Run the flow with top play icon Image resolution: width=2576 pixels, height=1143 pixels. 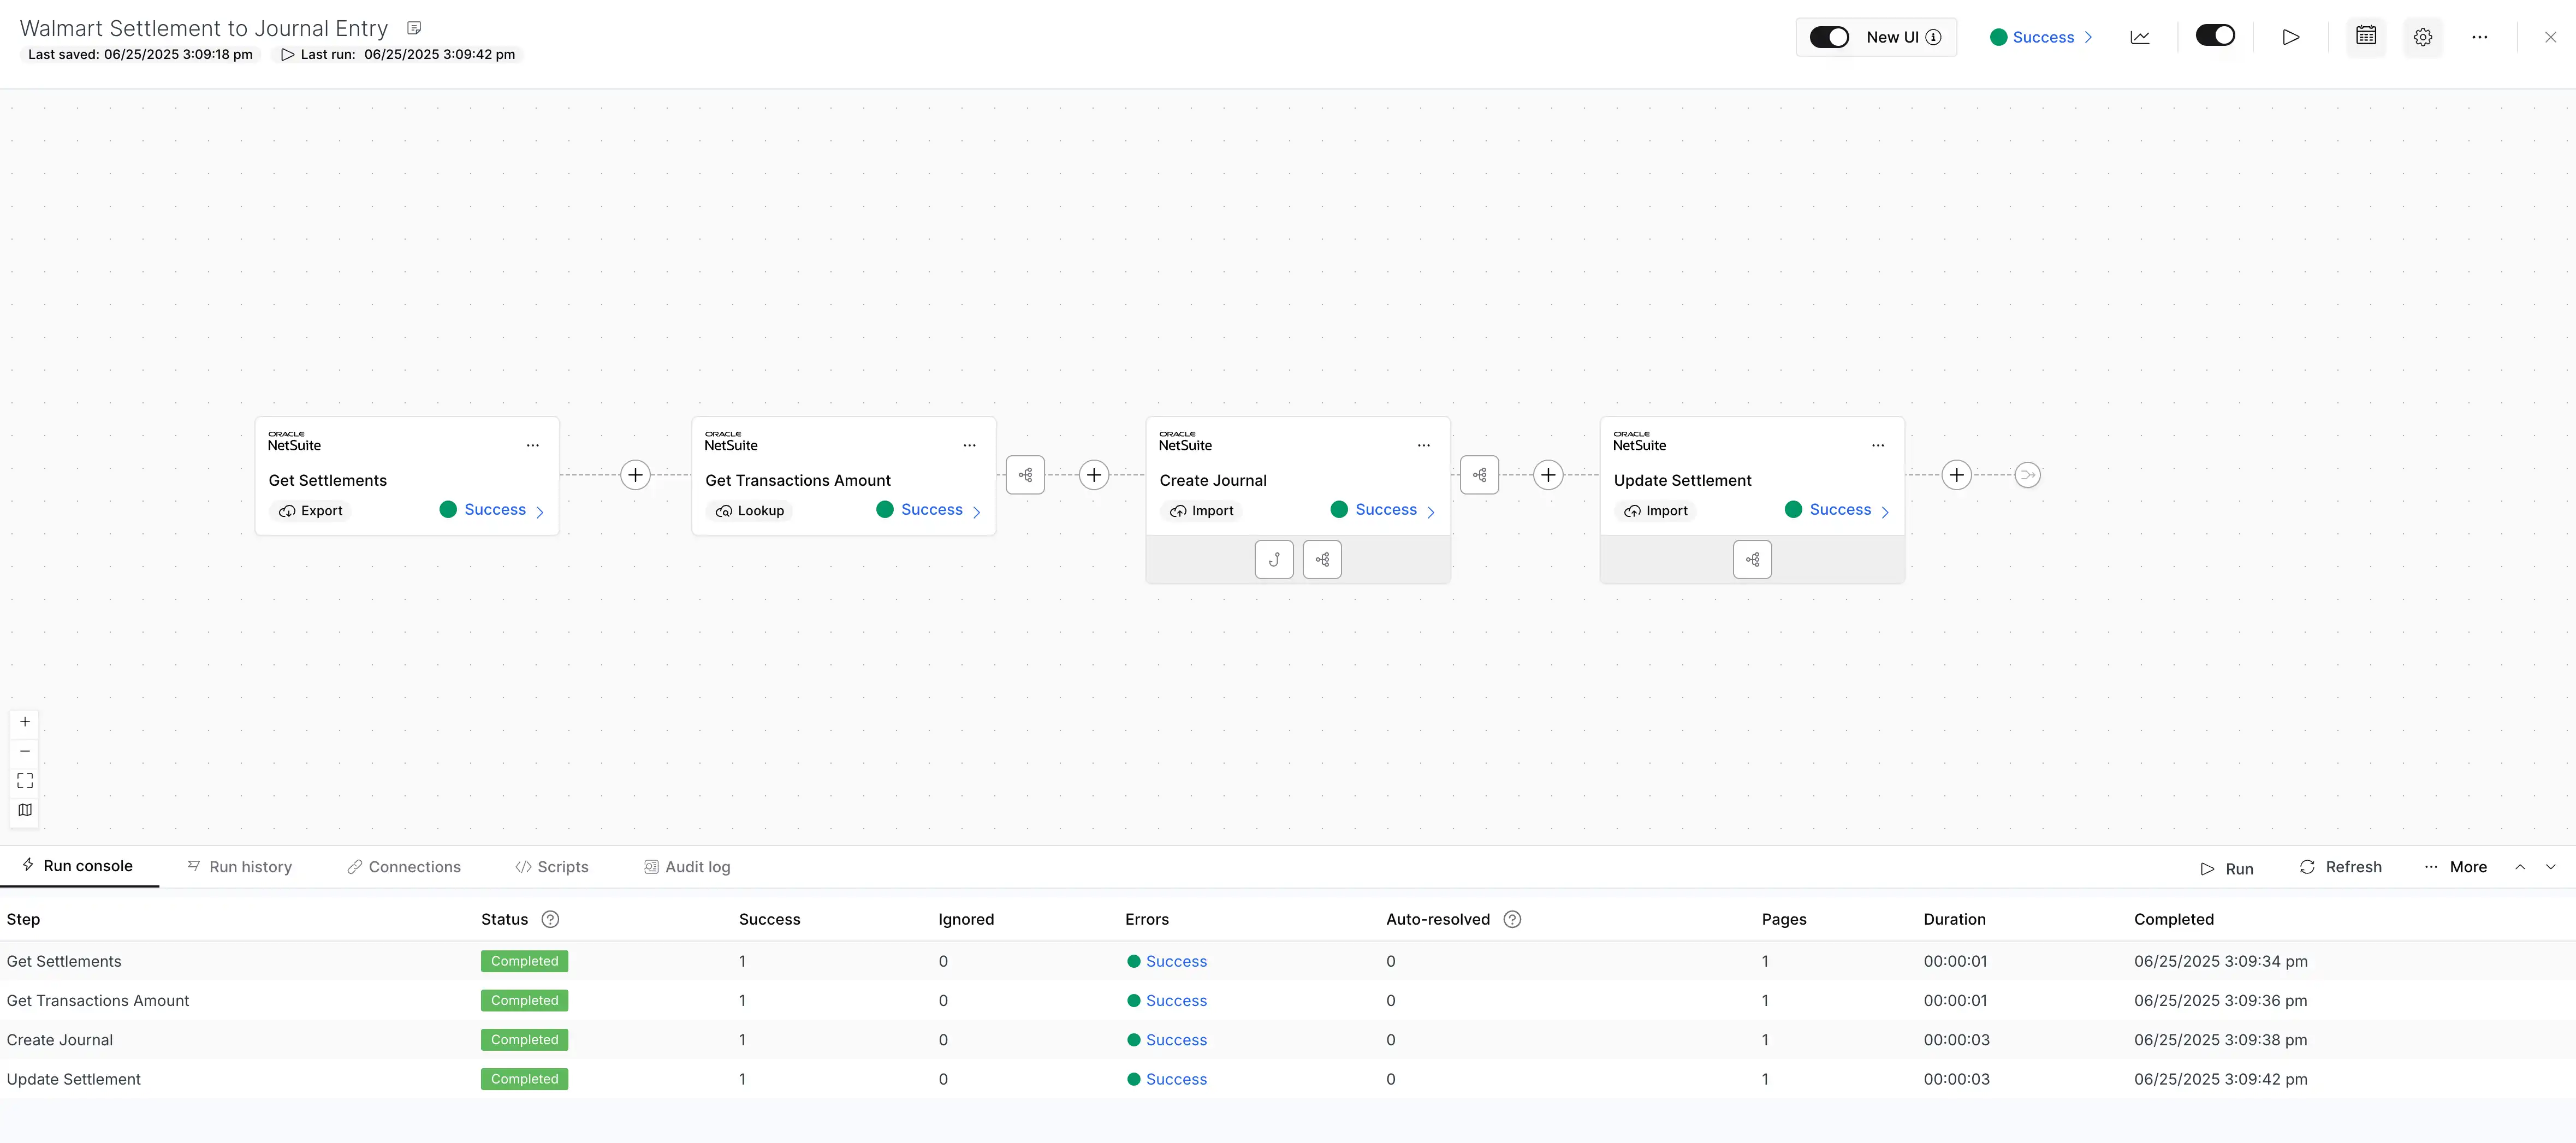point(2290,37)
